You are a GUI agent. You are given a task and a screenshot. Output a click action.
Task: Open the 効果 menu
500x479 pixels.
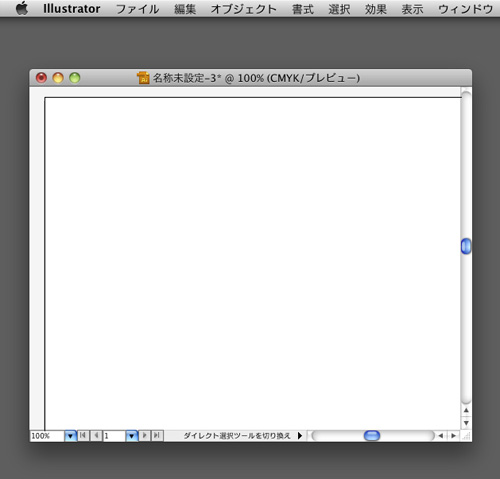376,9
